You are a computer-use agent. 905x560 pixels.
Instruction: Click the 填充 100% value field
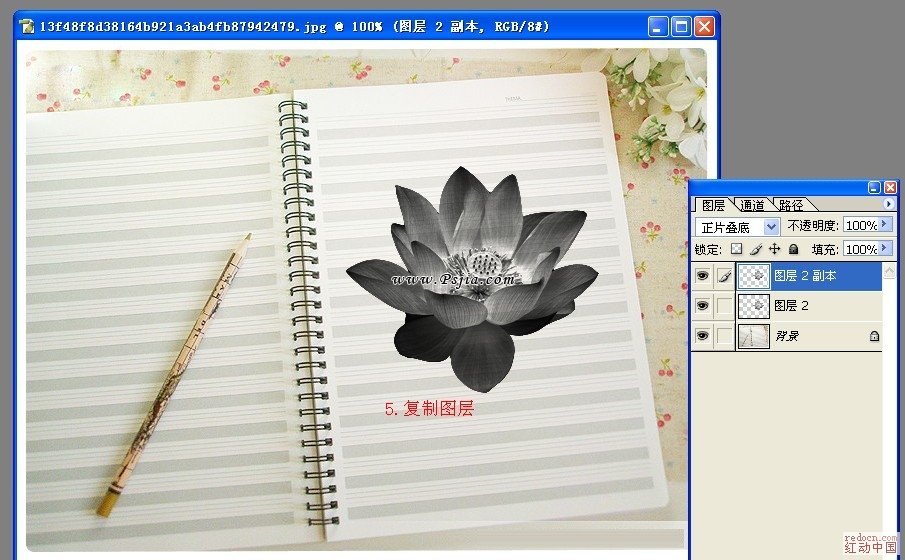pyautogui.click(x=861, y=249)
